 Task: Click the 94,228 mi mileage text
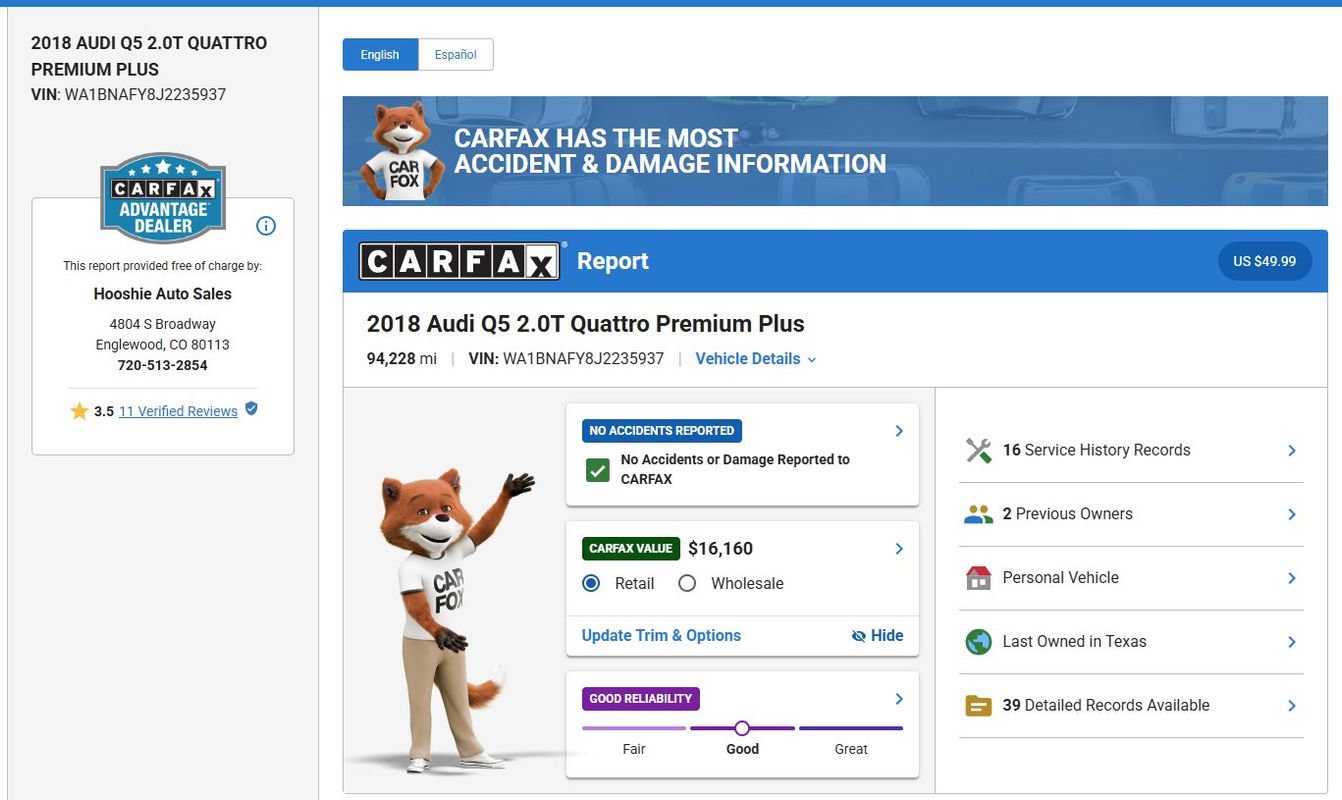point(402,359)
